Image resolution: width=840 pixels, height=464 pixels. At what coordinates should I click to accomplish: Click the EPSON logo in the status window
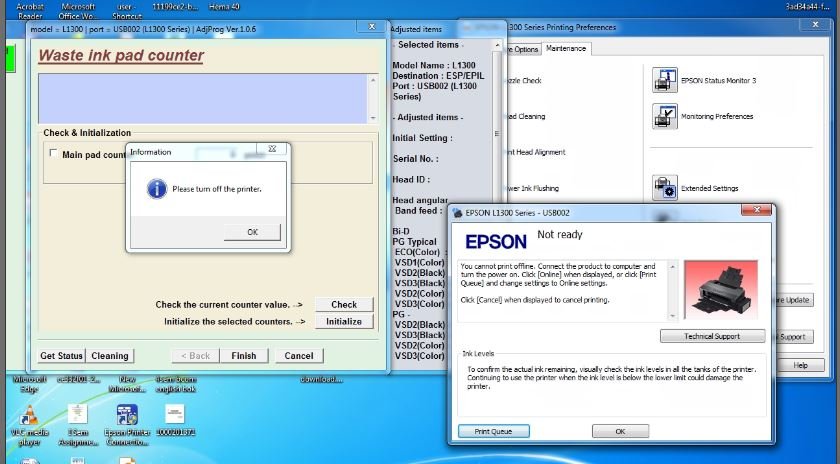point(496,242)
